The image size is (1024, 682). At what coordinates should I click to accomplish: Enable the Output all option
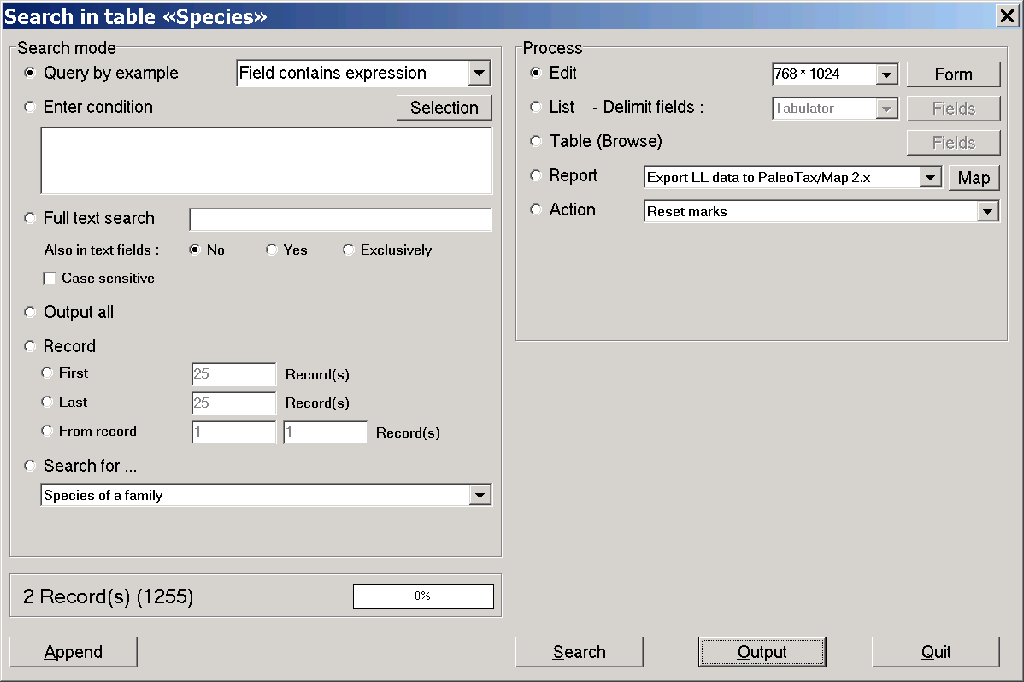(30, 312)
